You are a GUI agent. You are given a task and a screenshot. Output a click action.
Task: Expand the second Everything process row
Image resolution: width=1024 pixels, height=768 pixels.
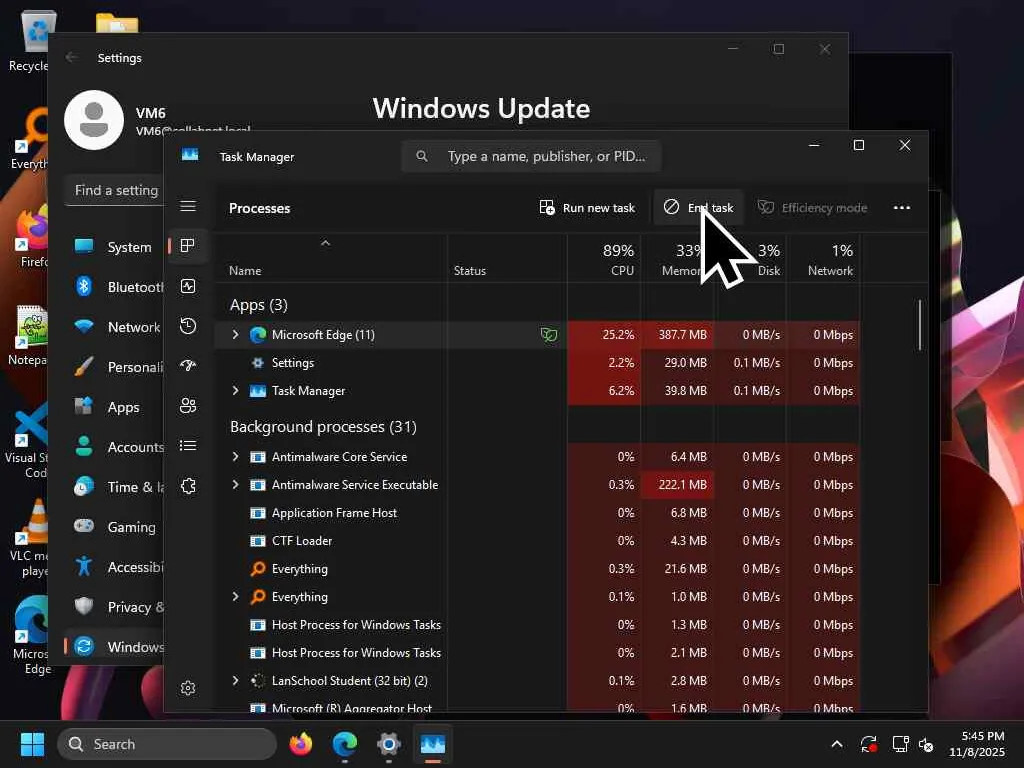(236, 596)
